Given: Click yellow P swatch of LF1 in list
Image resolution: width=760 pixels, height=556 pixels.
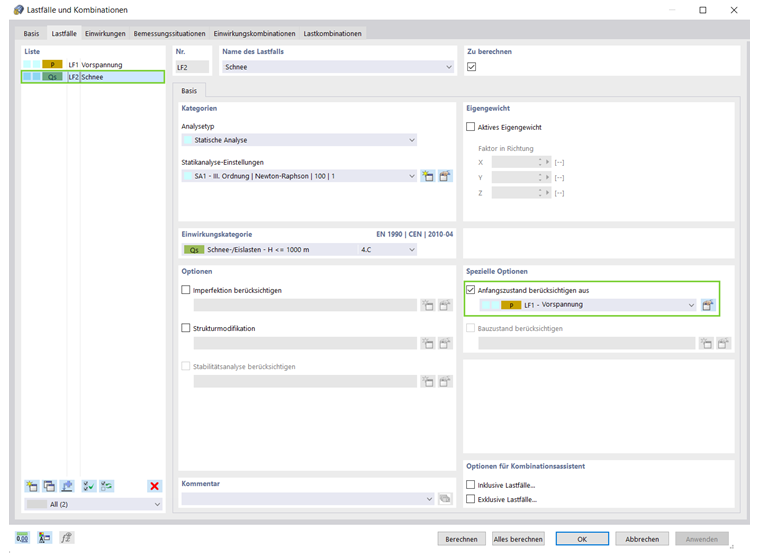Looking at the screenshot, I should pyautogui.click(x=52, y=64).
